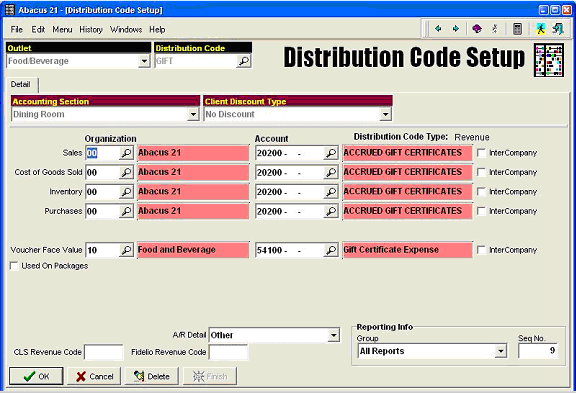This screenshot has width=576, height=393.
Task: Open Sales account lookup magnifier
Action: coord(331,153)
